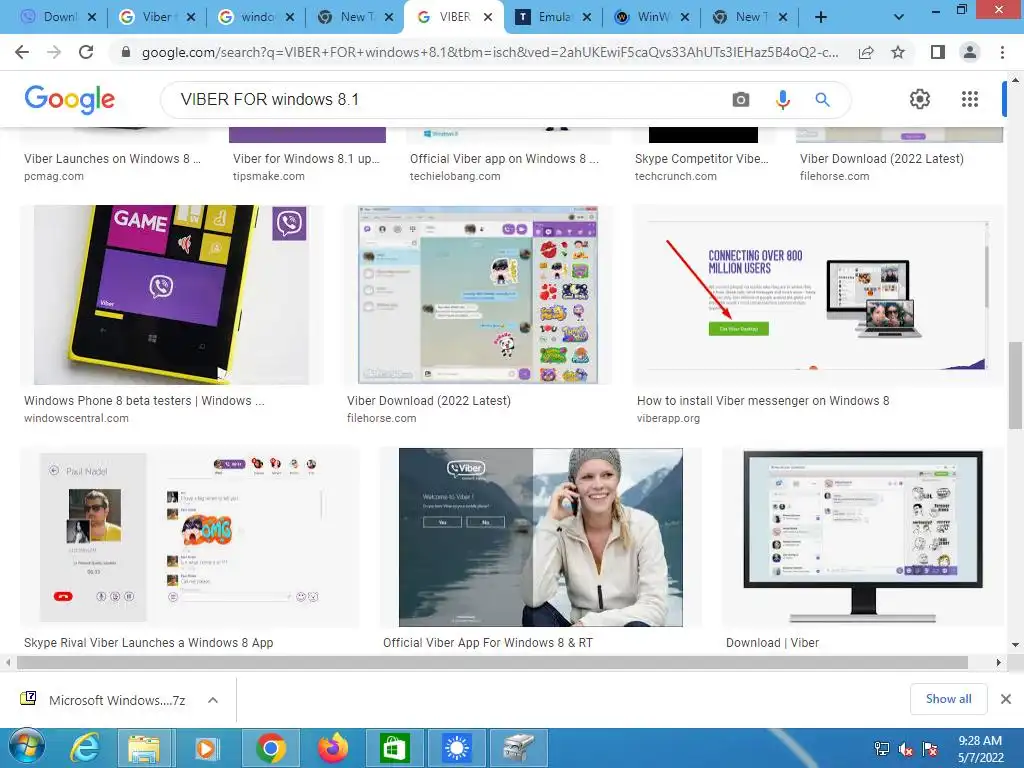The image size is (1024, 768).
Task: Go to the Google logo homepage
Action: (70, 99)
